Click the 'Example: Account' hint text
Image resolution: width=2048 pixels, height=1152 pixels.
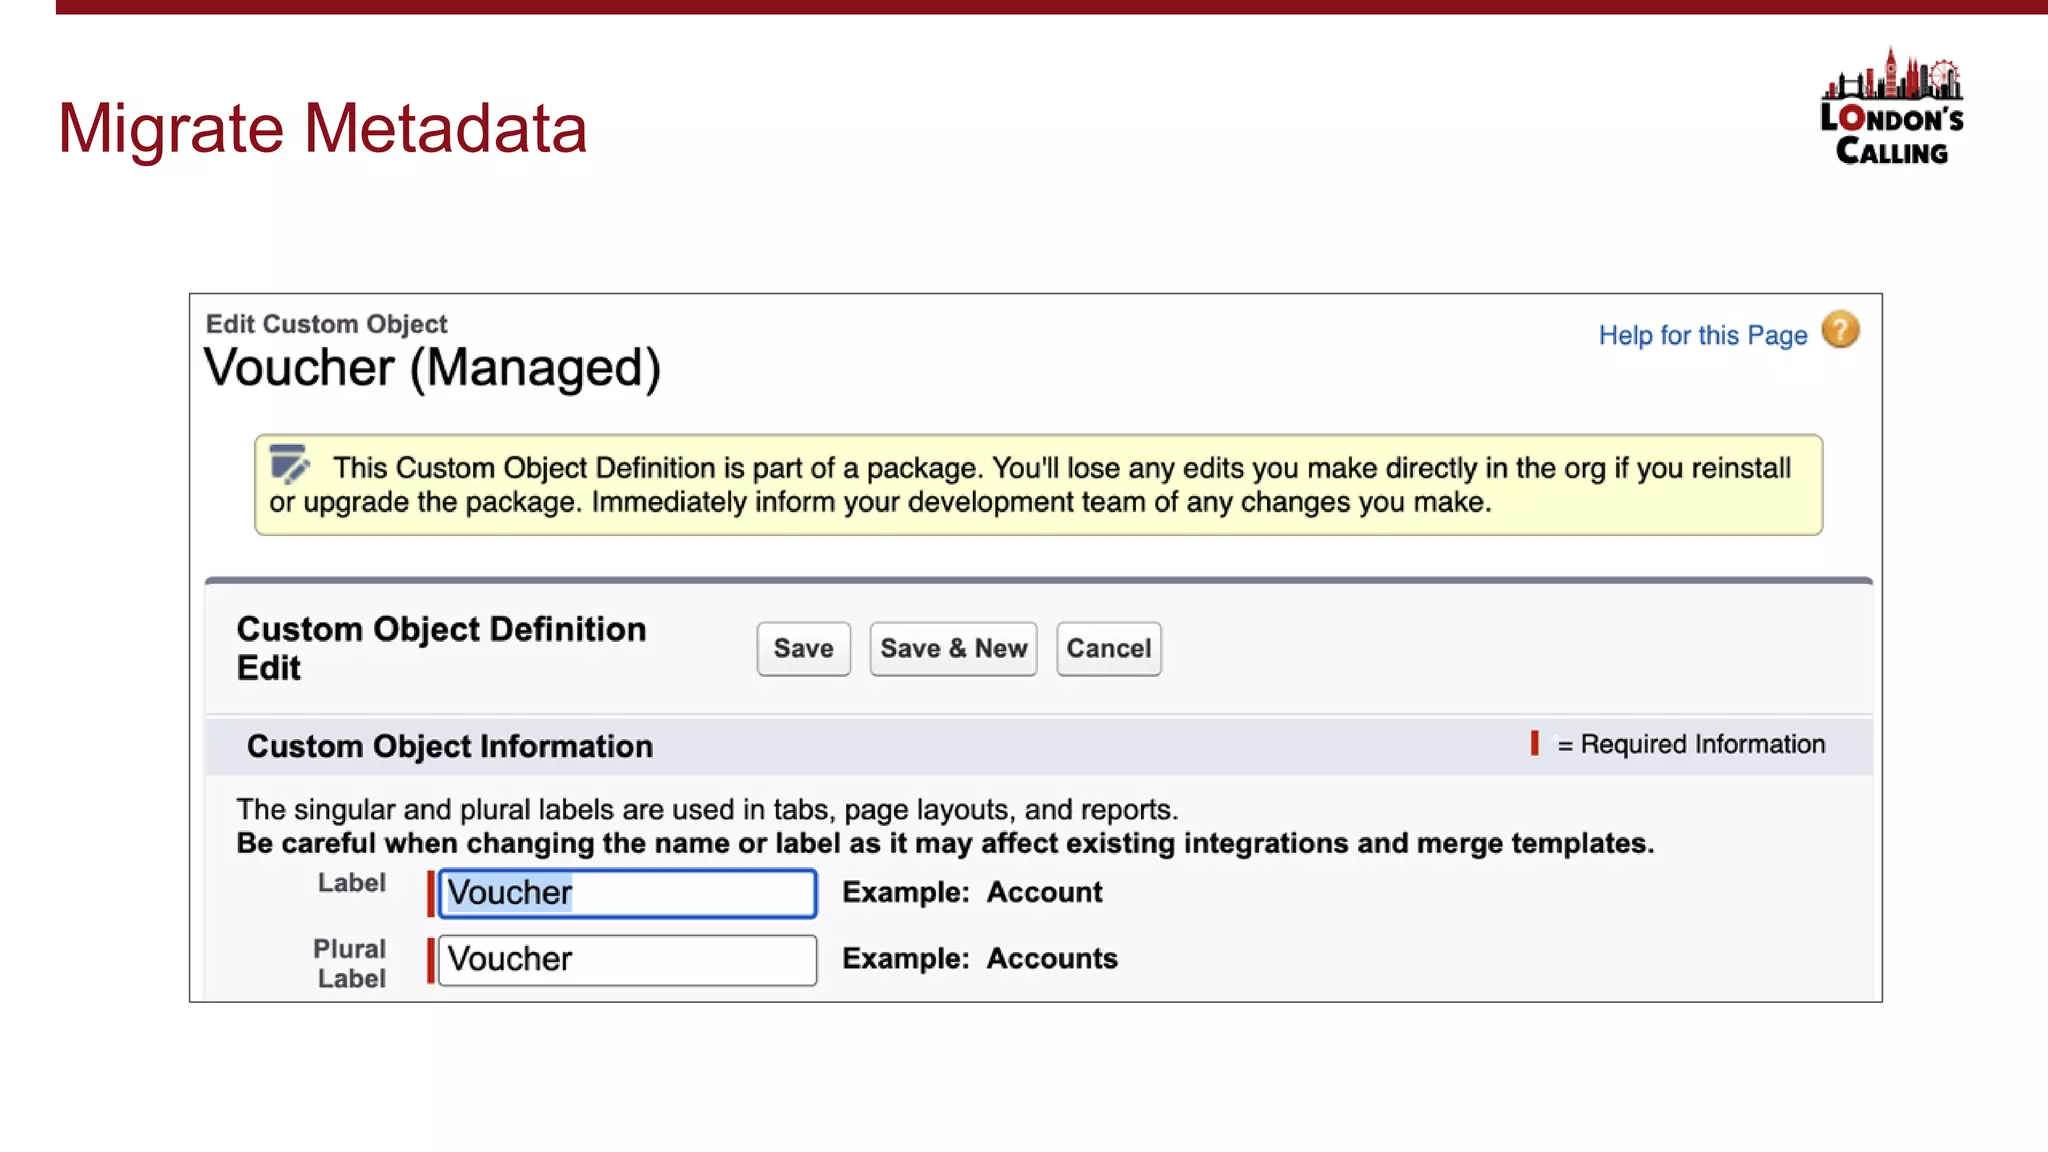tap(972, 892)
